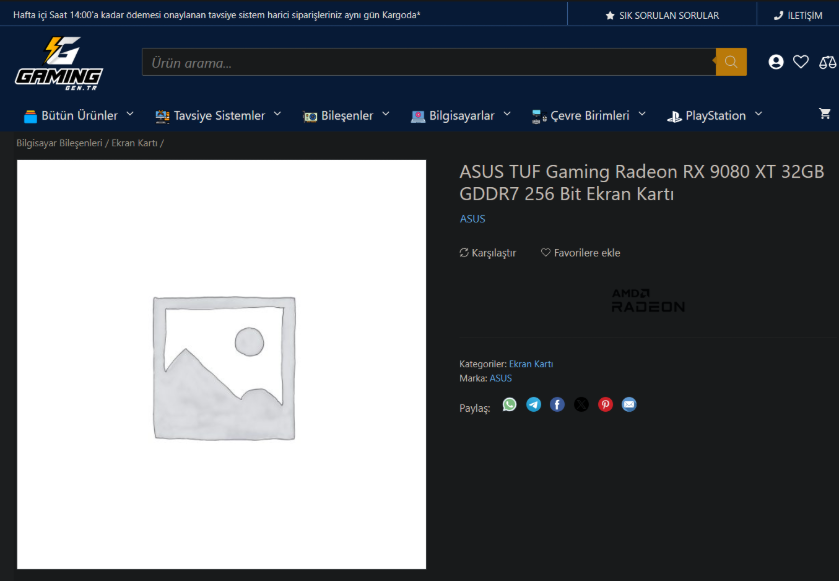Screen dimensions: 839x581
Task: Click the top shipping notice text
Action: [x=217, y=15]
